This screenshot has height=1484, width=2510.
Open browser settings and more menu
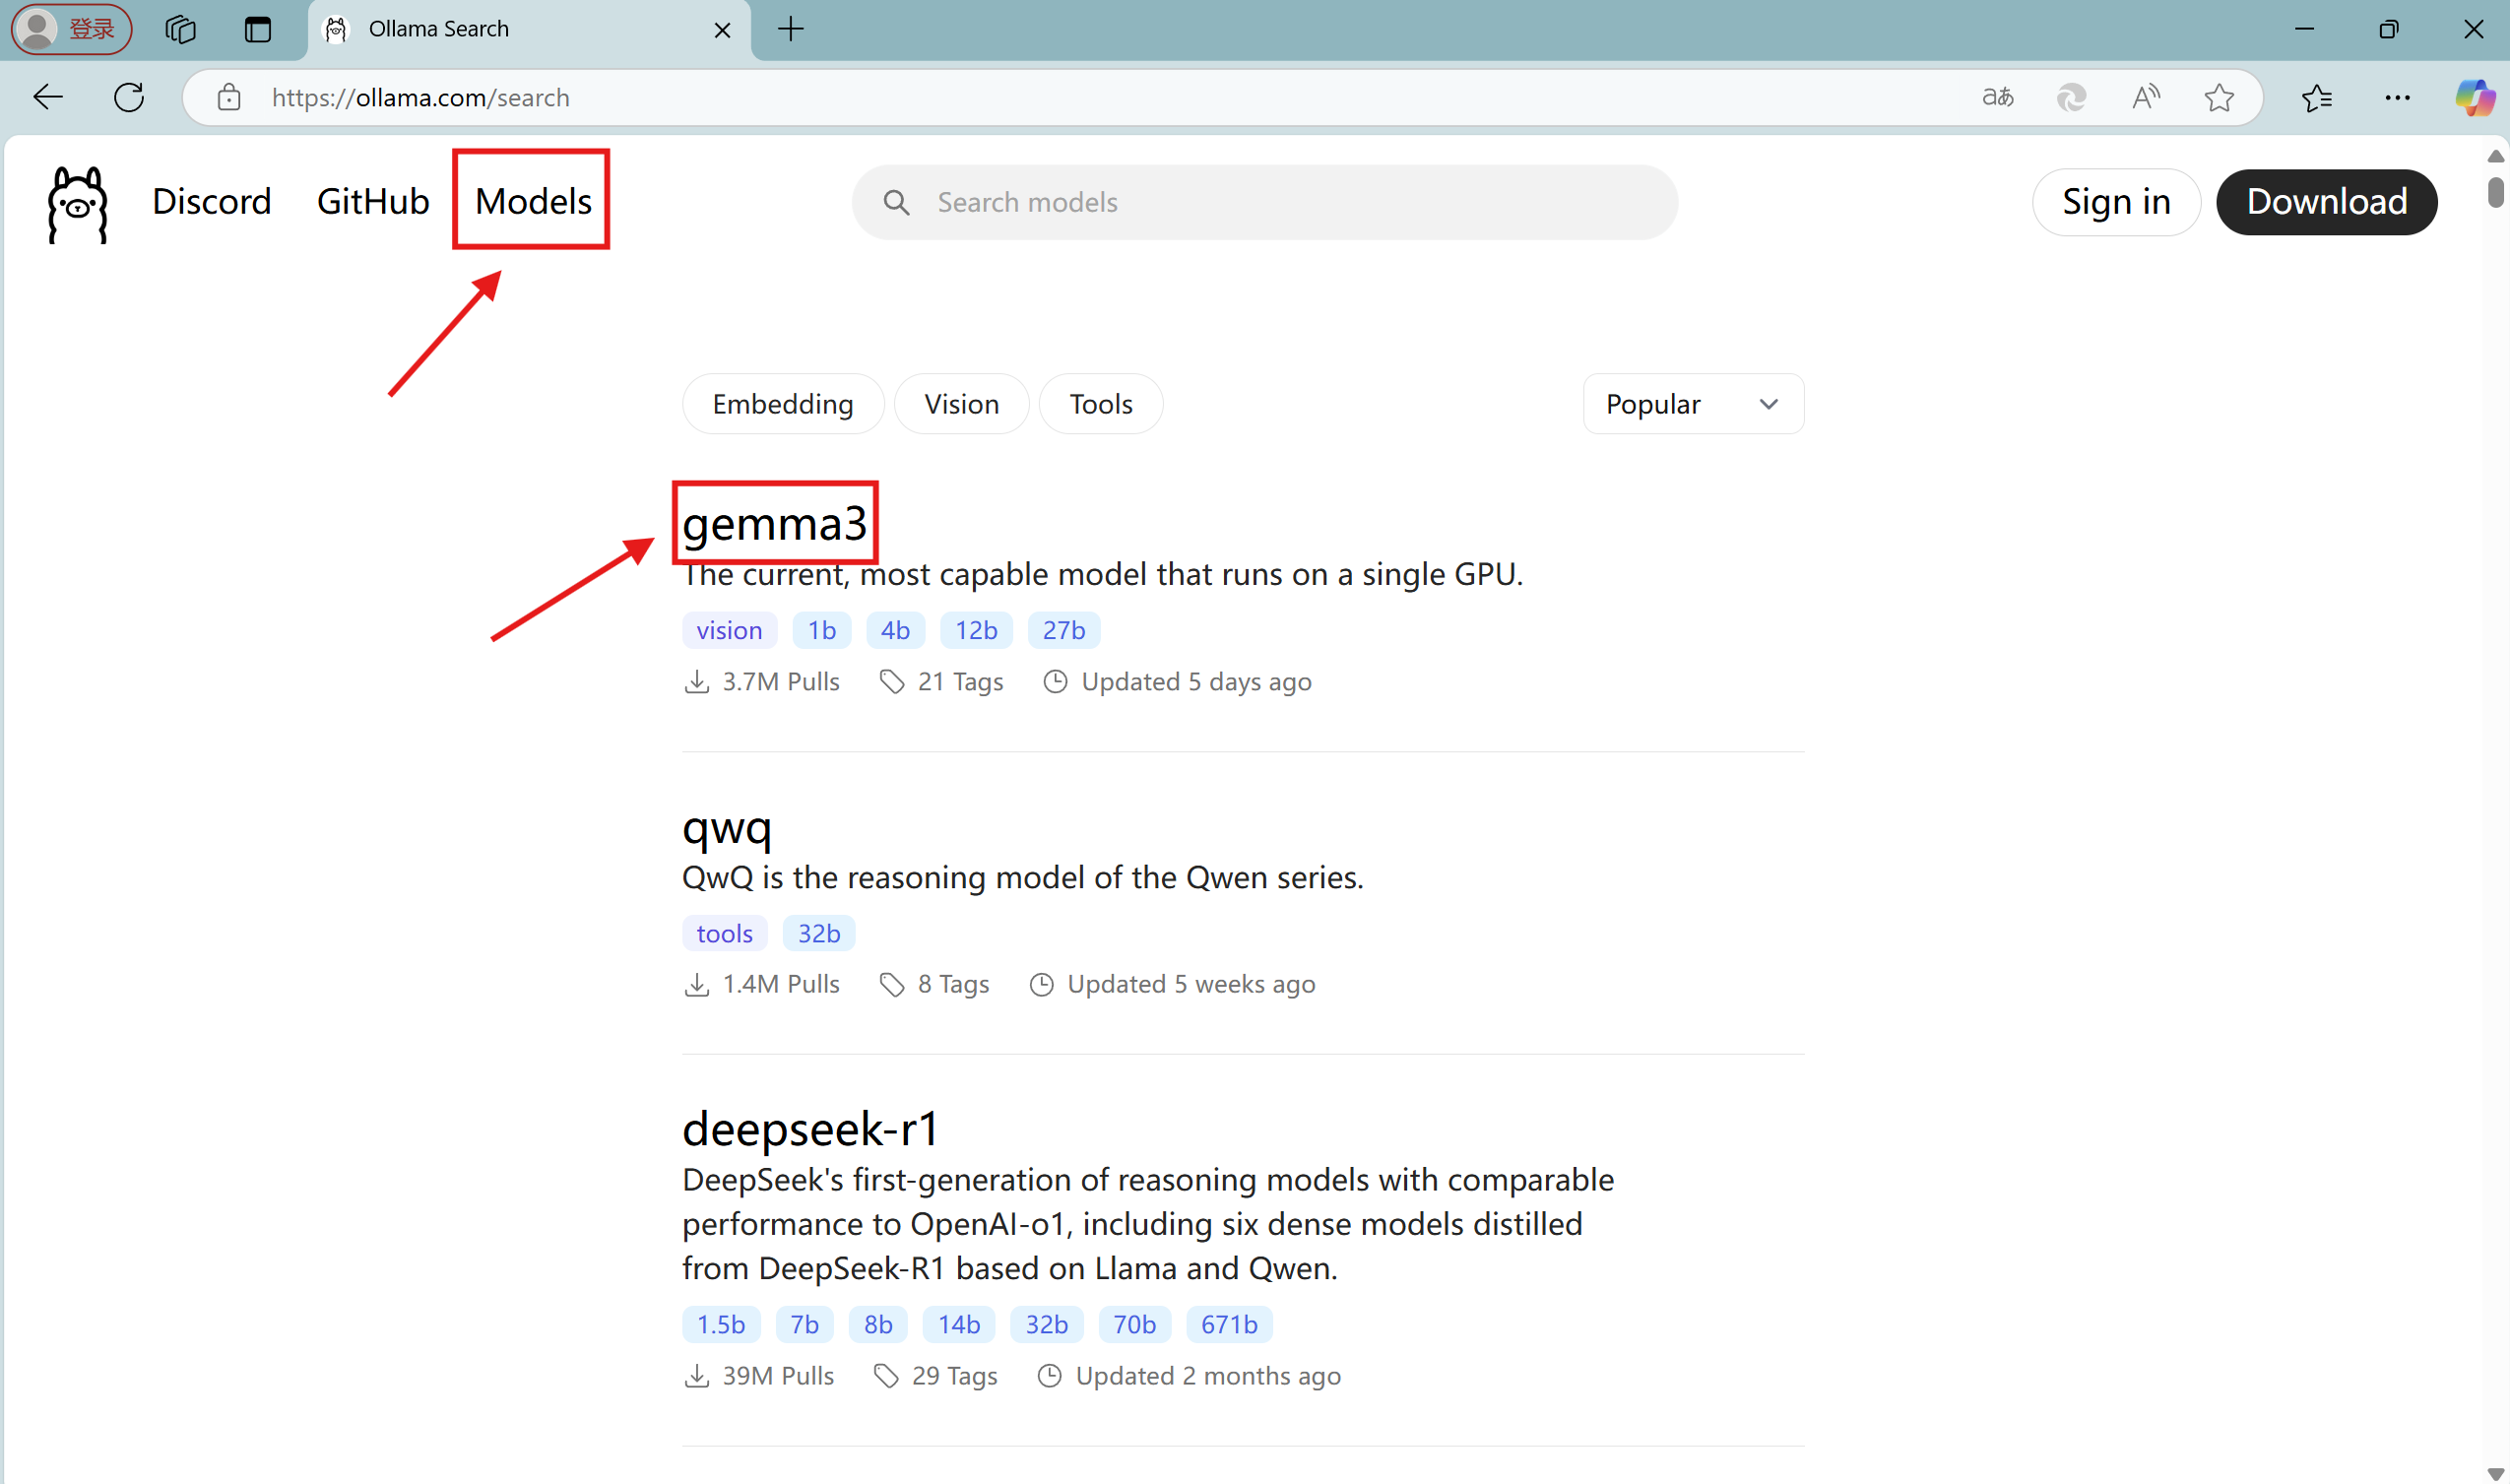pos(2397,97)
